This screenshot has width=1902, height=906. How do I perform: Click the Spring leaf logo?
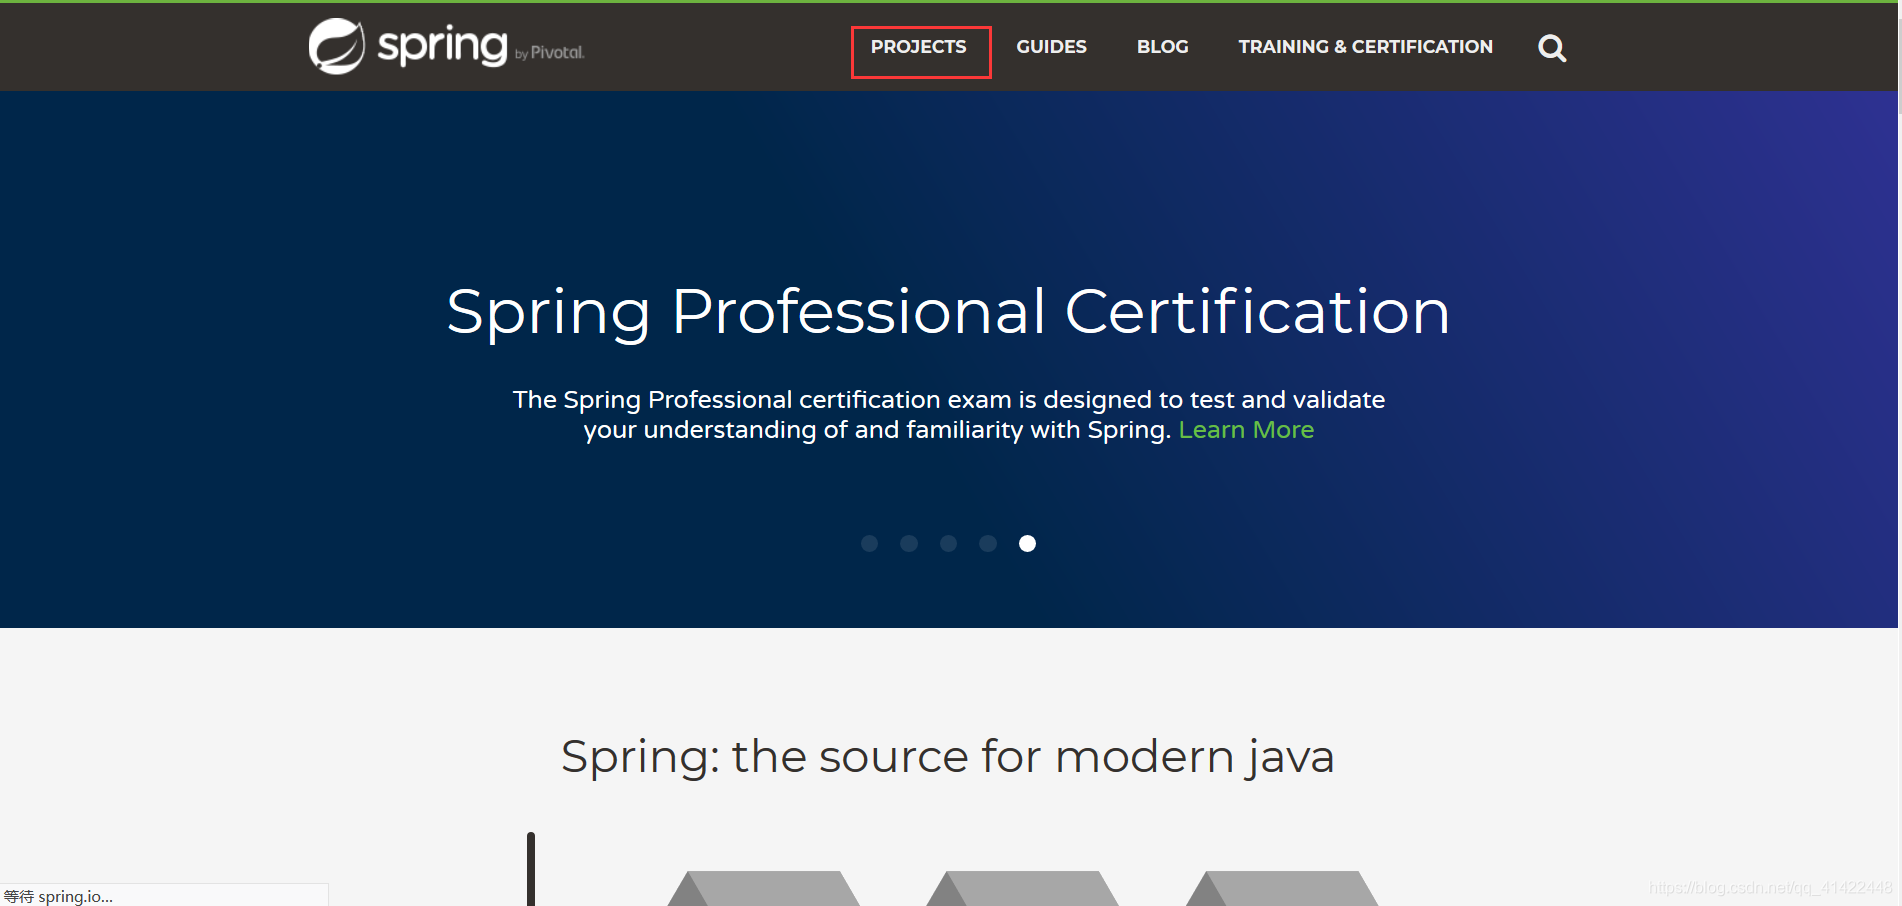336,46
